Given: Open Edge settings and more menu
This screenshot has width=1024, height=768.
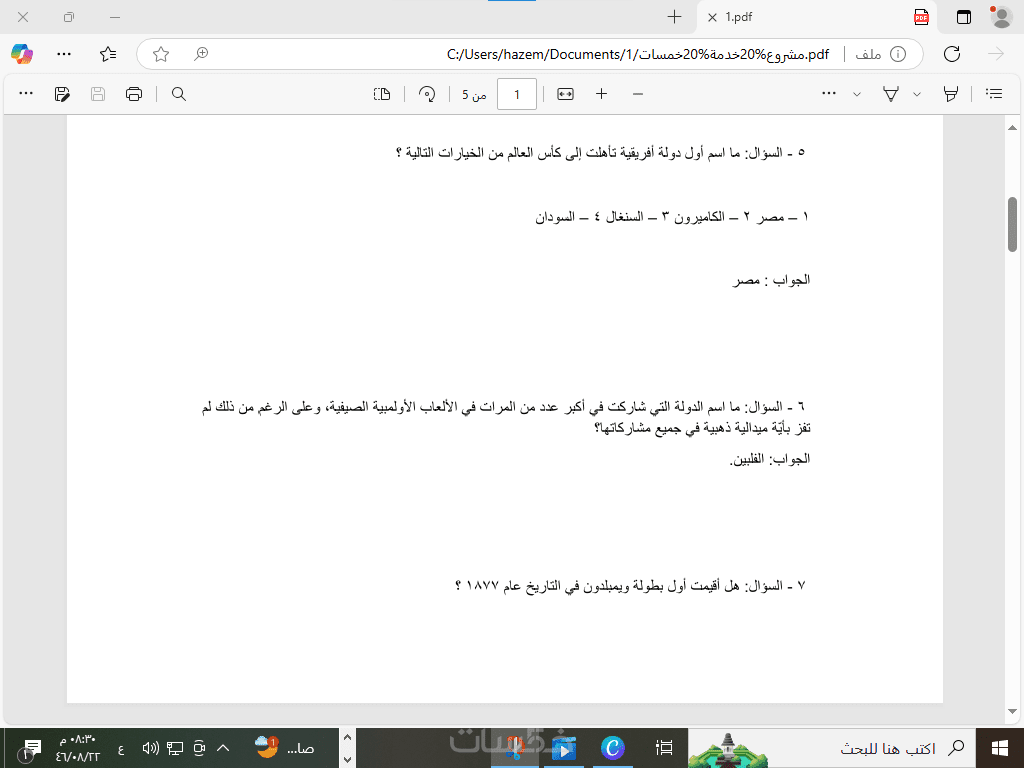Looking at the screenshot, I should click(64, 54).
